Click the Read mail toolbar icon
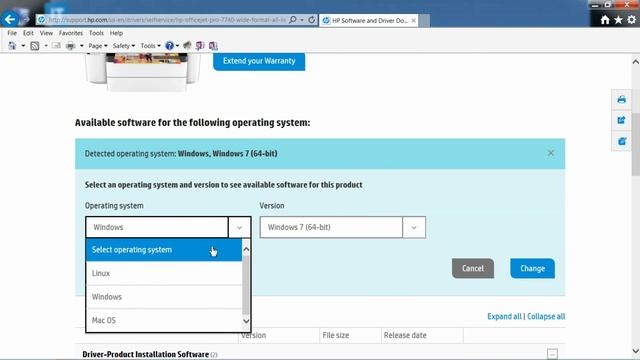This screenshot has width=640, height=360. tap(56, 46)
